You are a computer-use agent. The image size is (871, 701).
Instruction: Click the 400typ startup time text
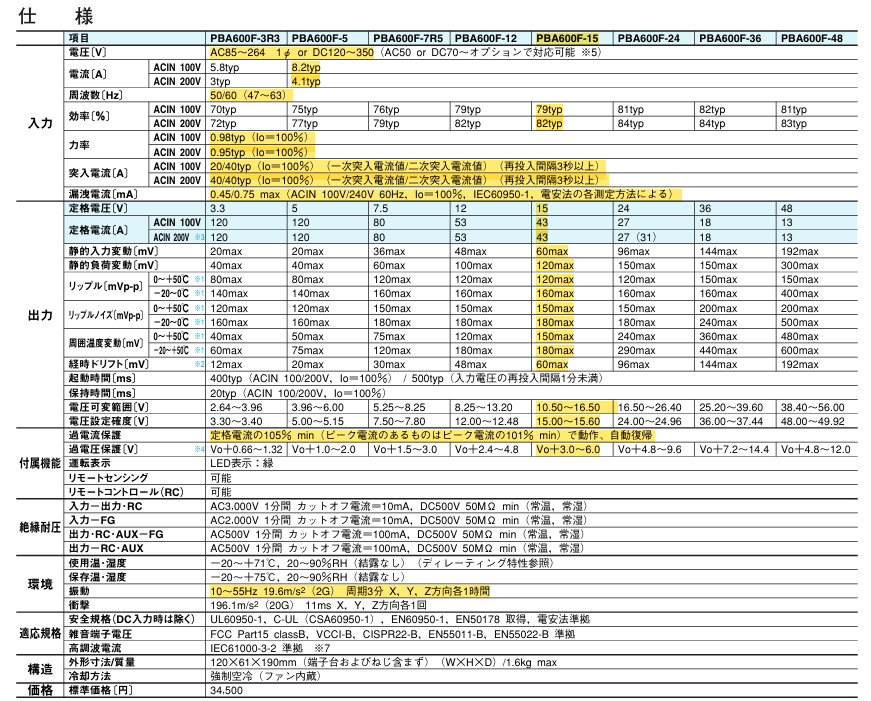tap(406, 378)
